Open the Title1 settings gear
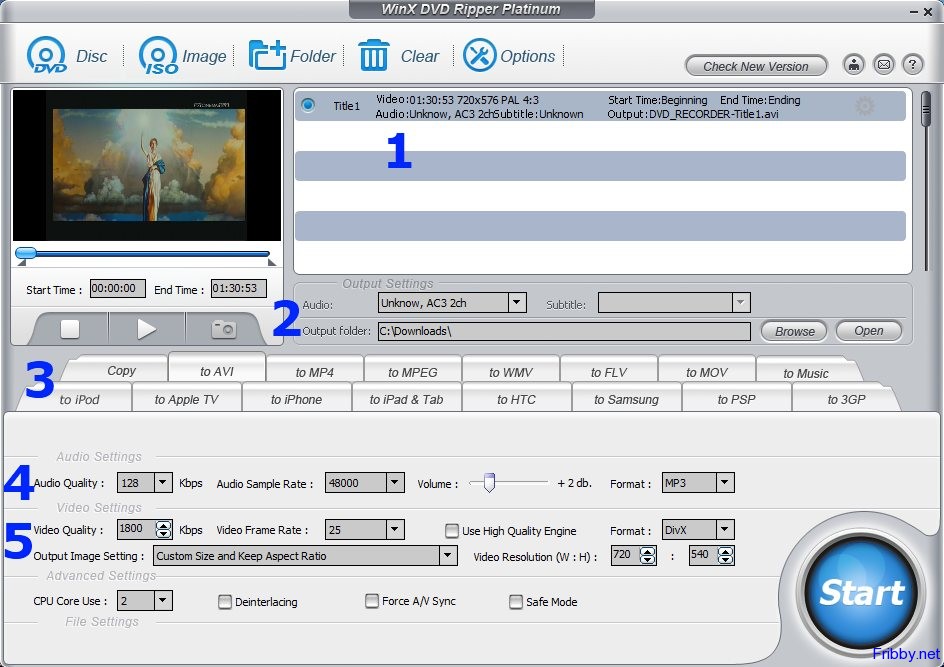944x667 pixels. point(865,107)
